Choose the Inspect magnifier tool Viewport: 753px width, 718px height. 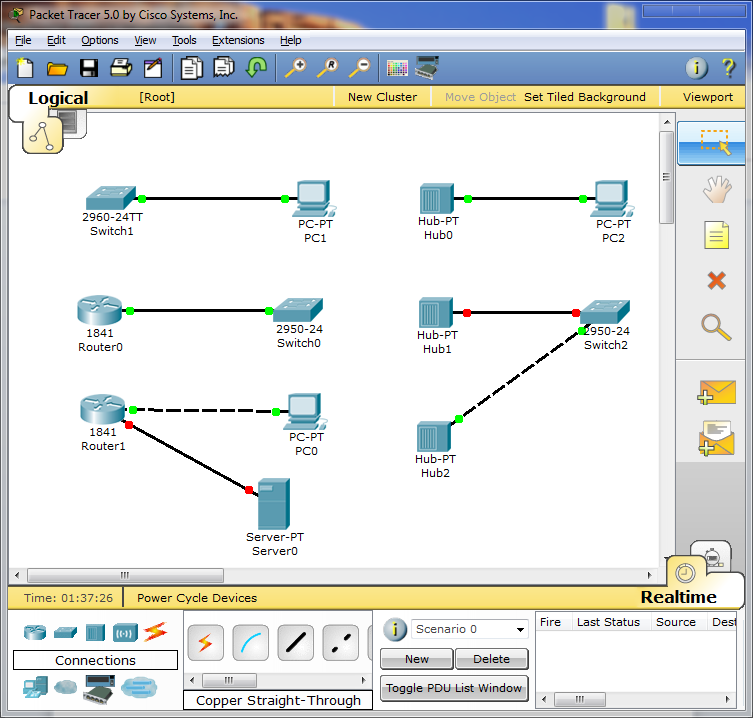coord(716,328)
